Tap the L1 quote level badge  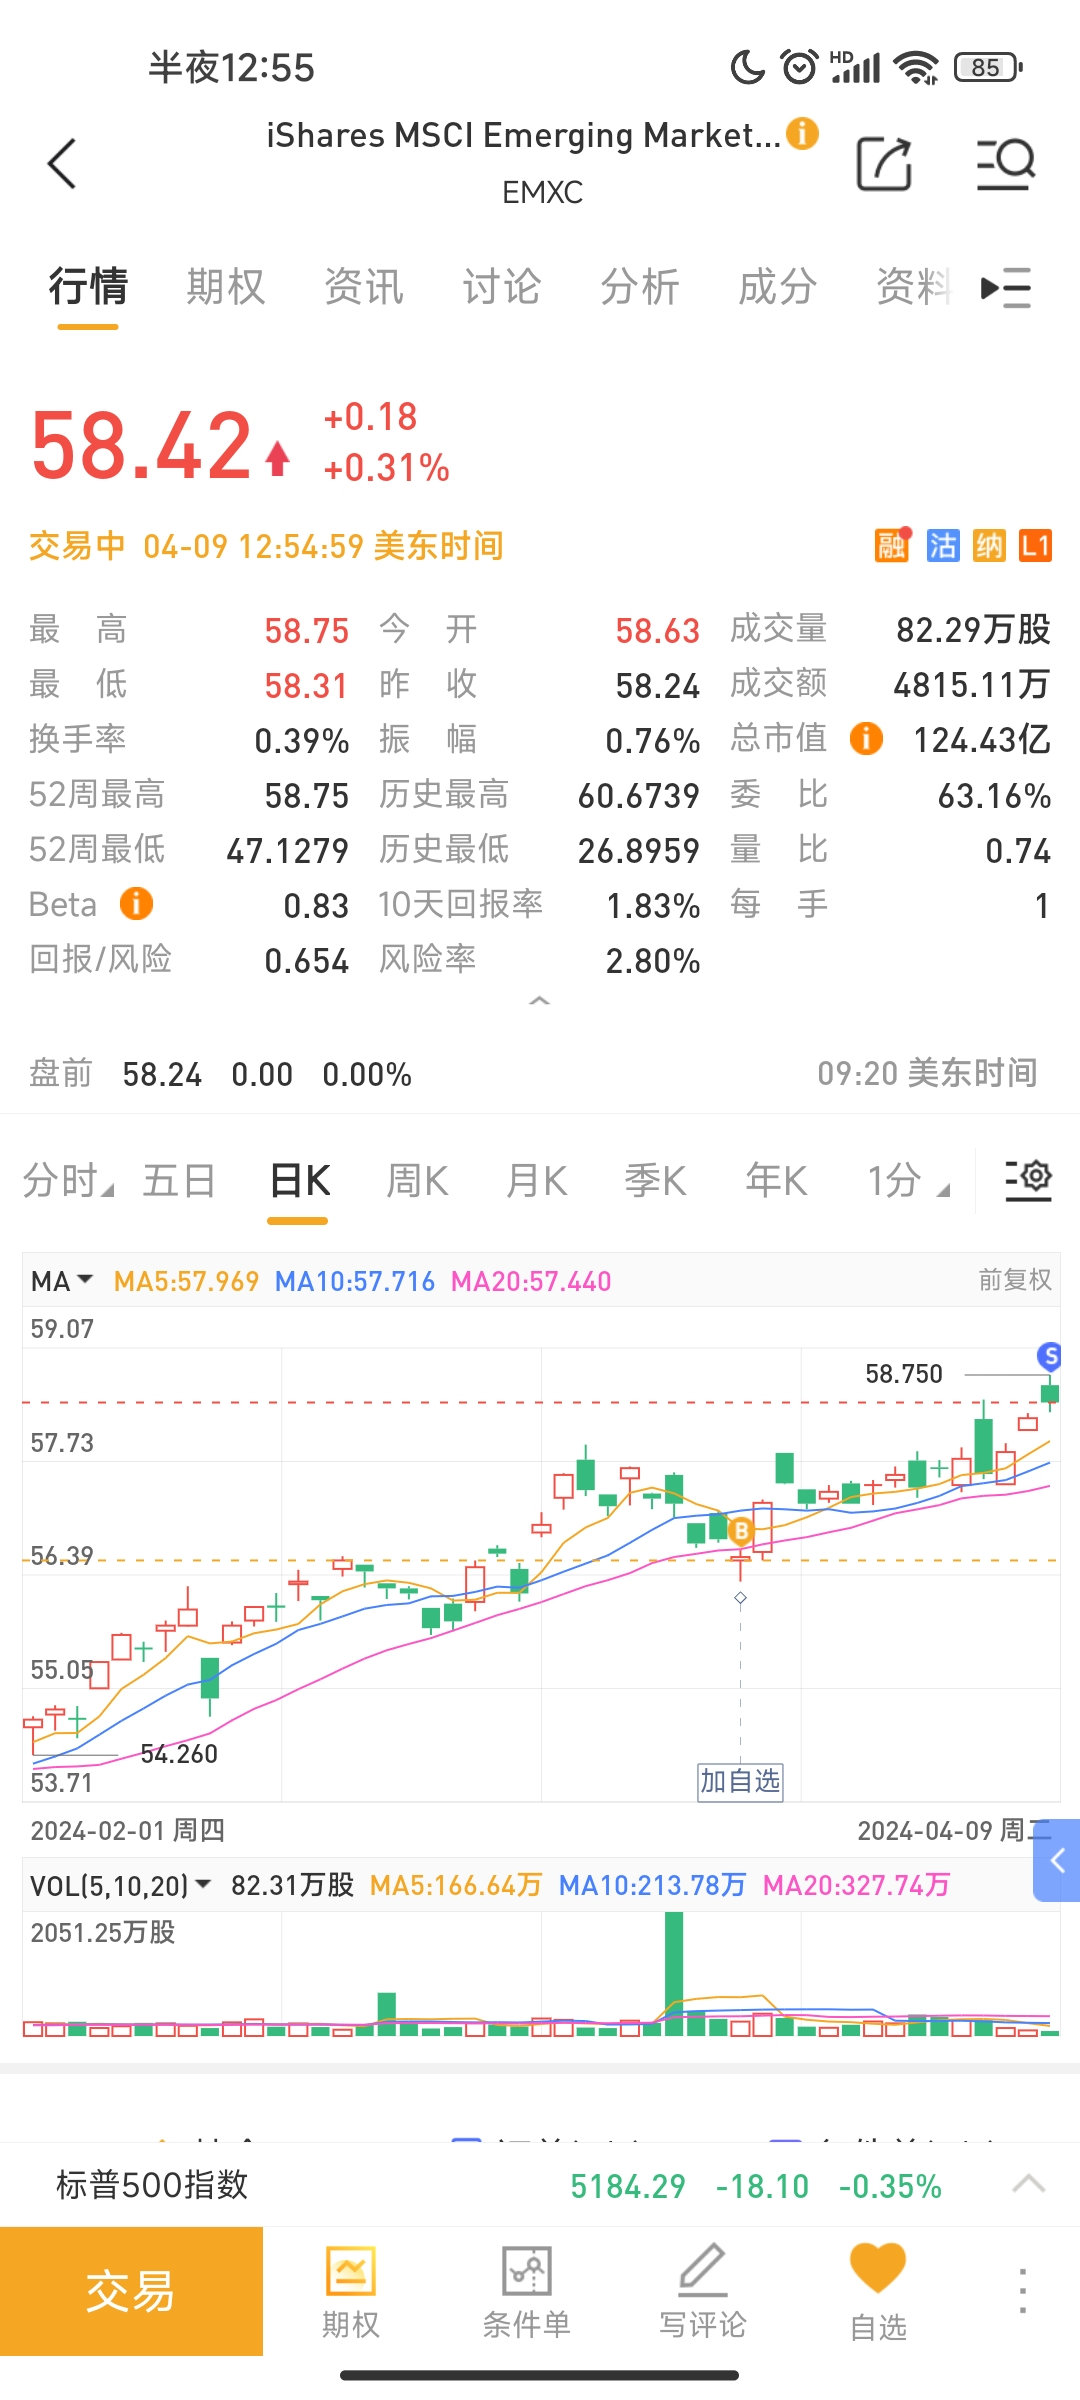[x=1035, y=546]
